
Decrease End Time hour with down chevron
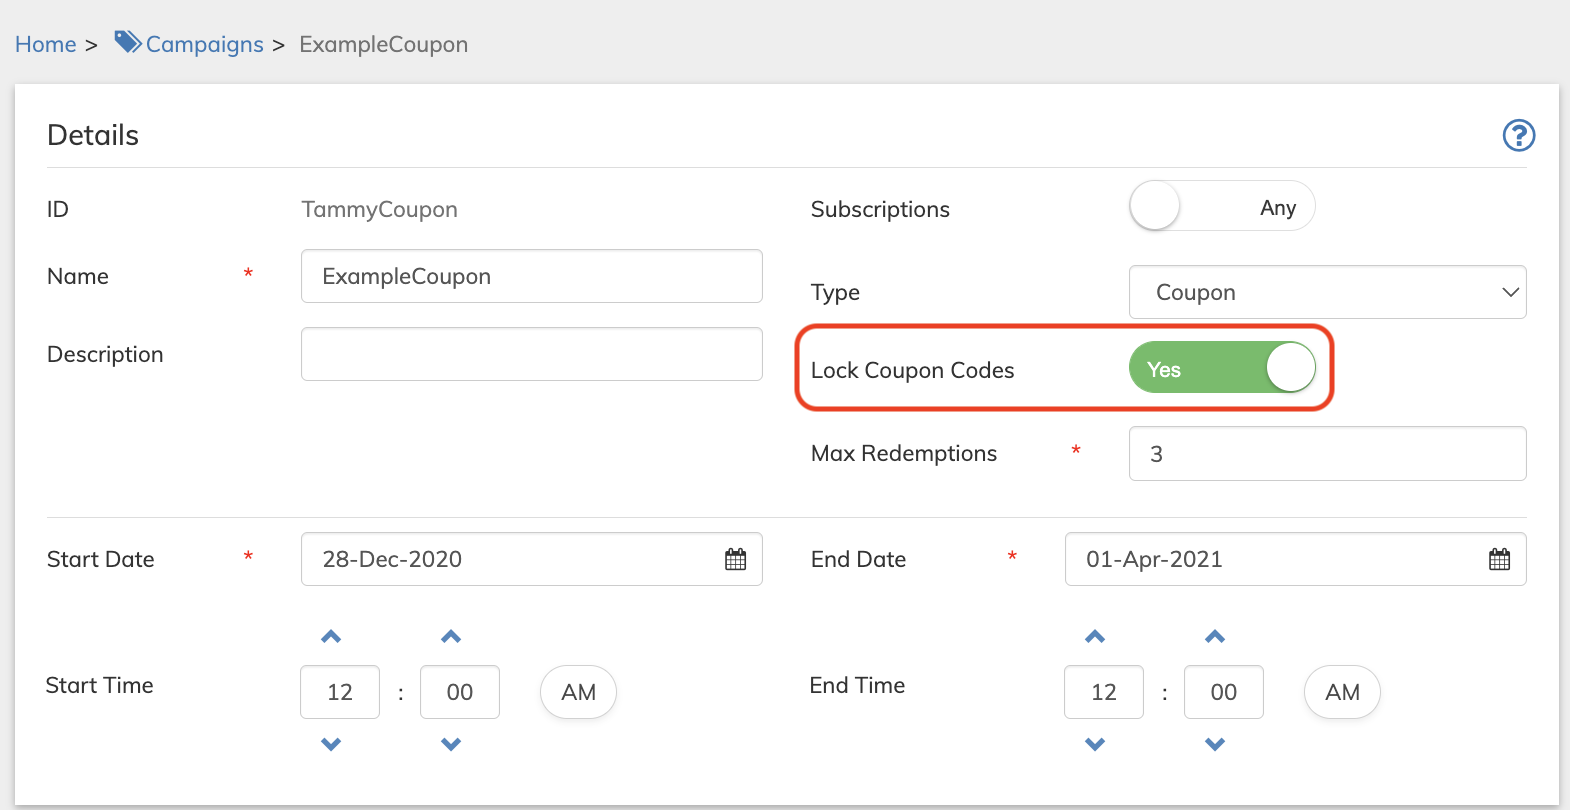1095,744
